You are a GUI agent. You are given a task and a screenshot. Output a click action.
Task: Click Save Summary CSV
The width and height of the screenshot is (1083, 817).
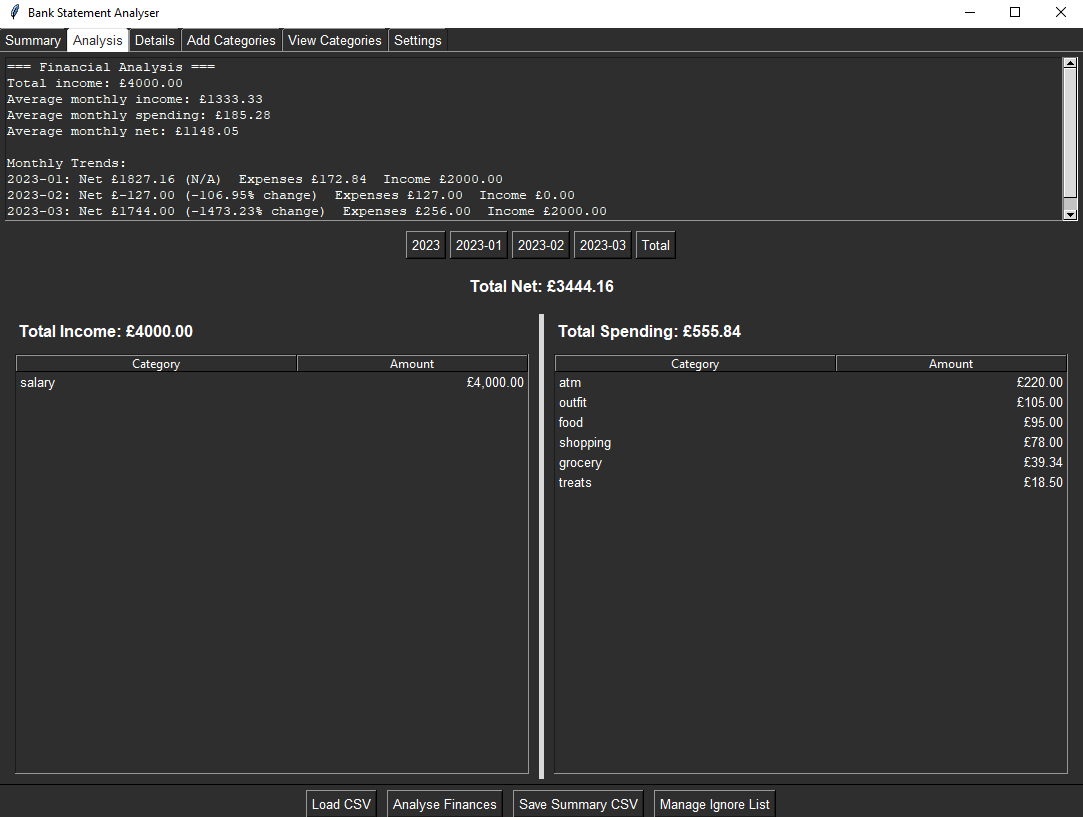[578, 804]
